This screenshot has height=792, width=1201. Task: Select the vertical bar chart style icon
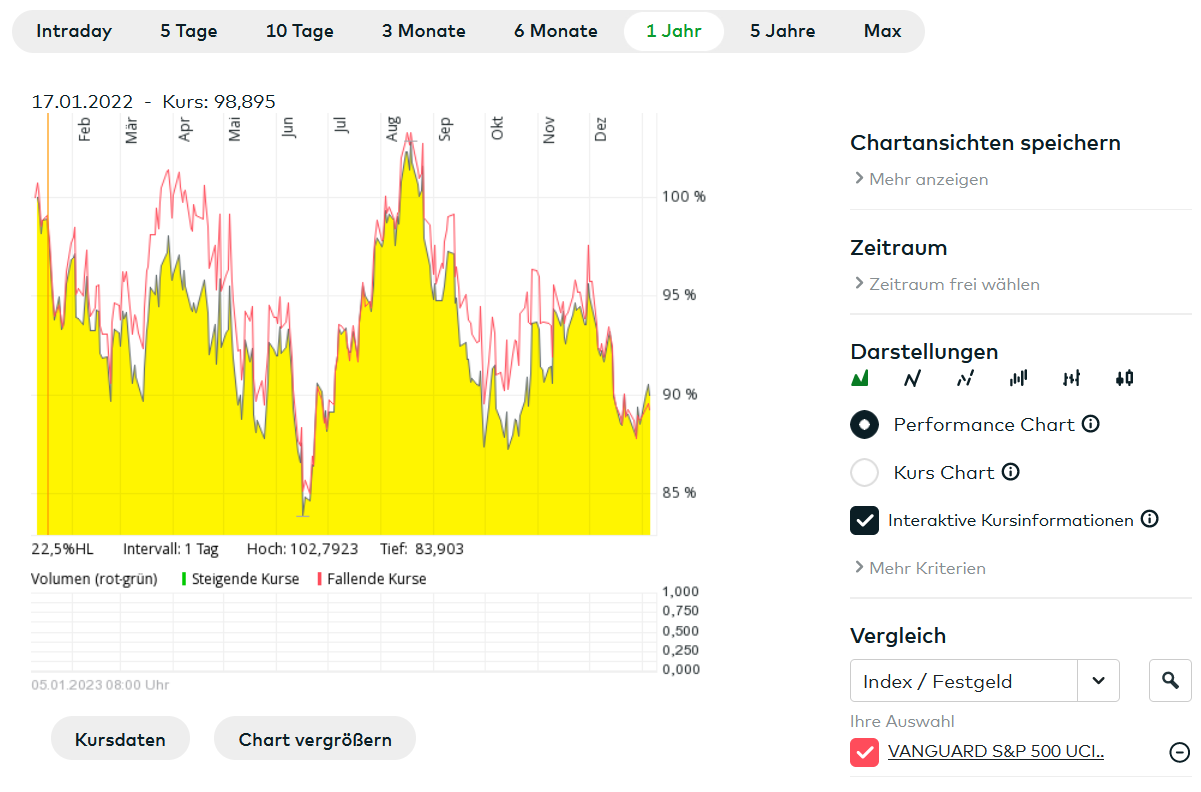click(1019, 378)
